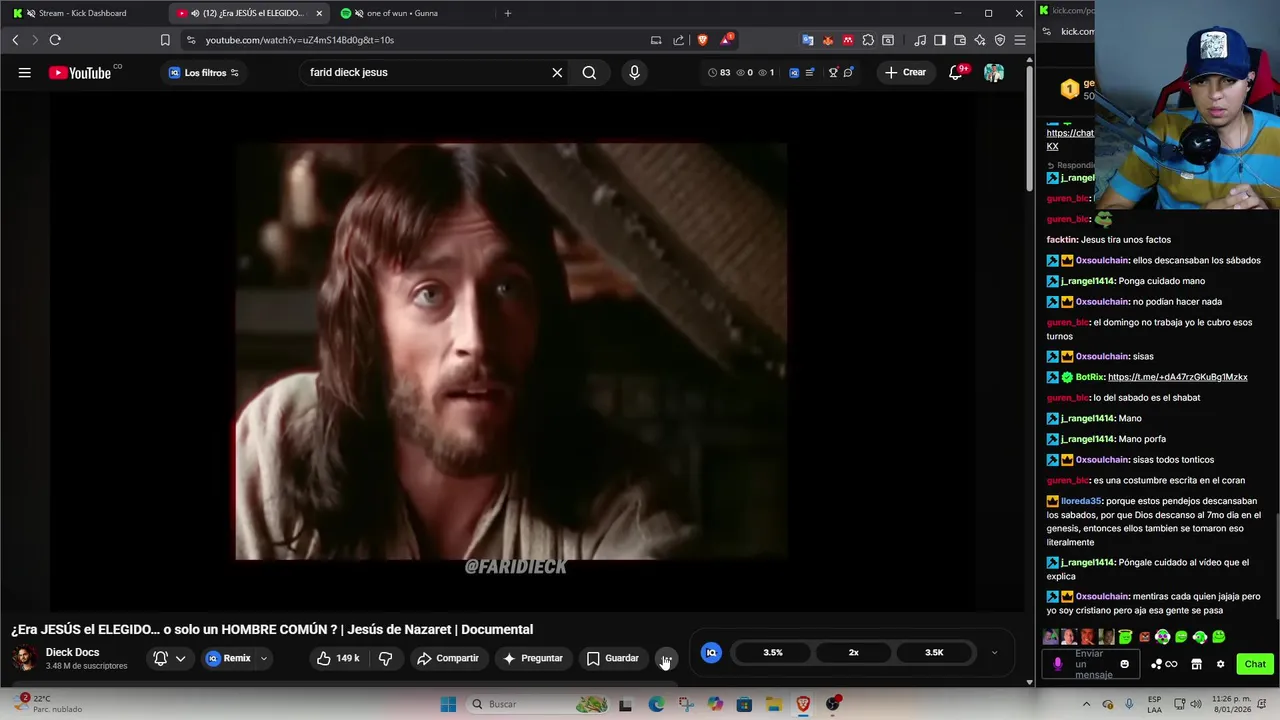Open more actions beside Guardar

click(x=666, y=658)
